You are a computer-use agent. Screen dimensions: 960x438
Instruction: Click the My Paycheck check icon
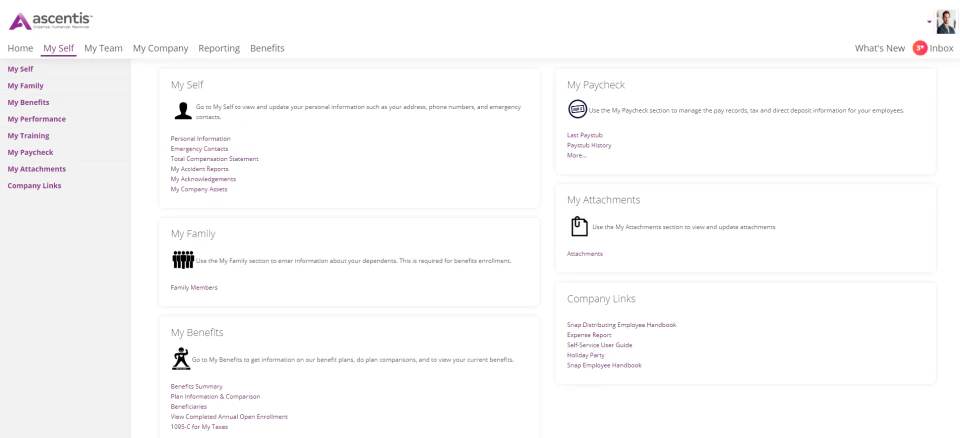point(577,109)
